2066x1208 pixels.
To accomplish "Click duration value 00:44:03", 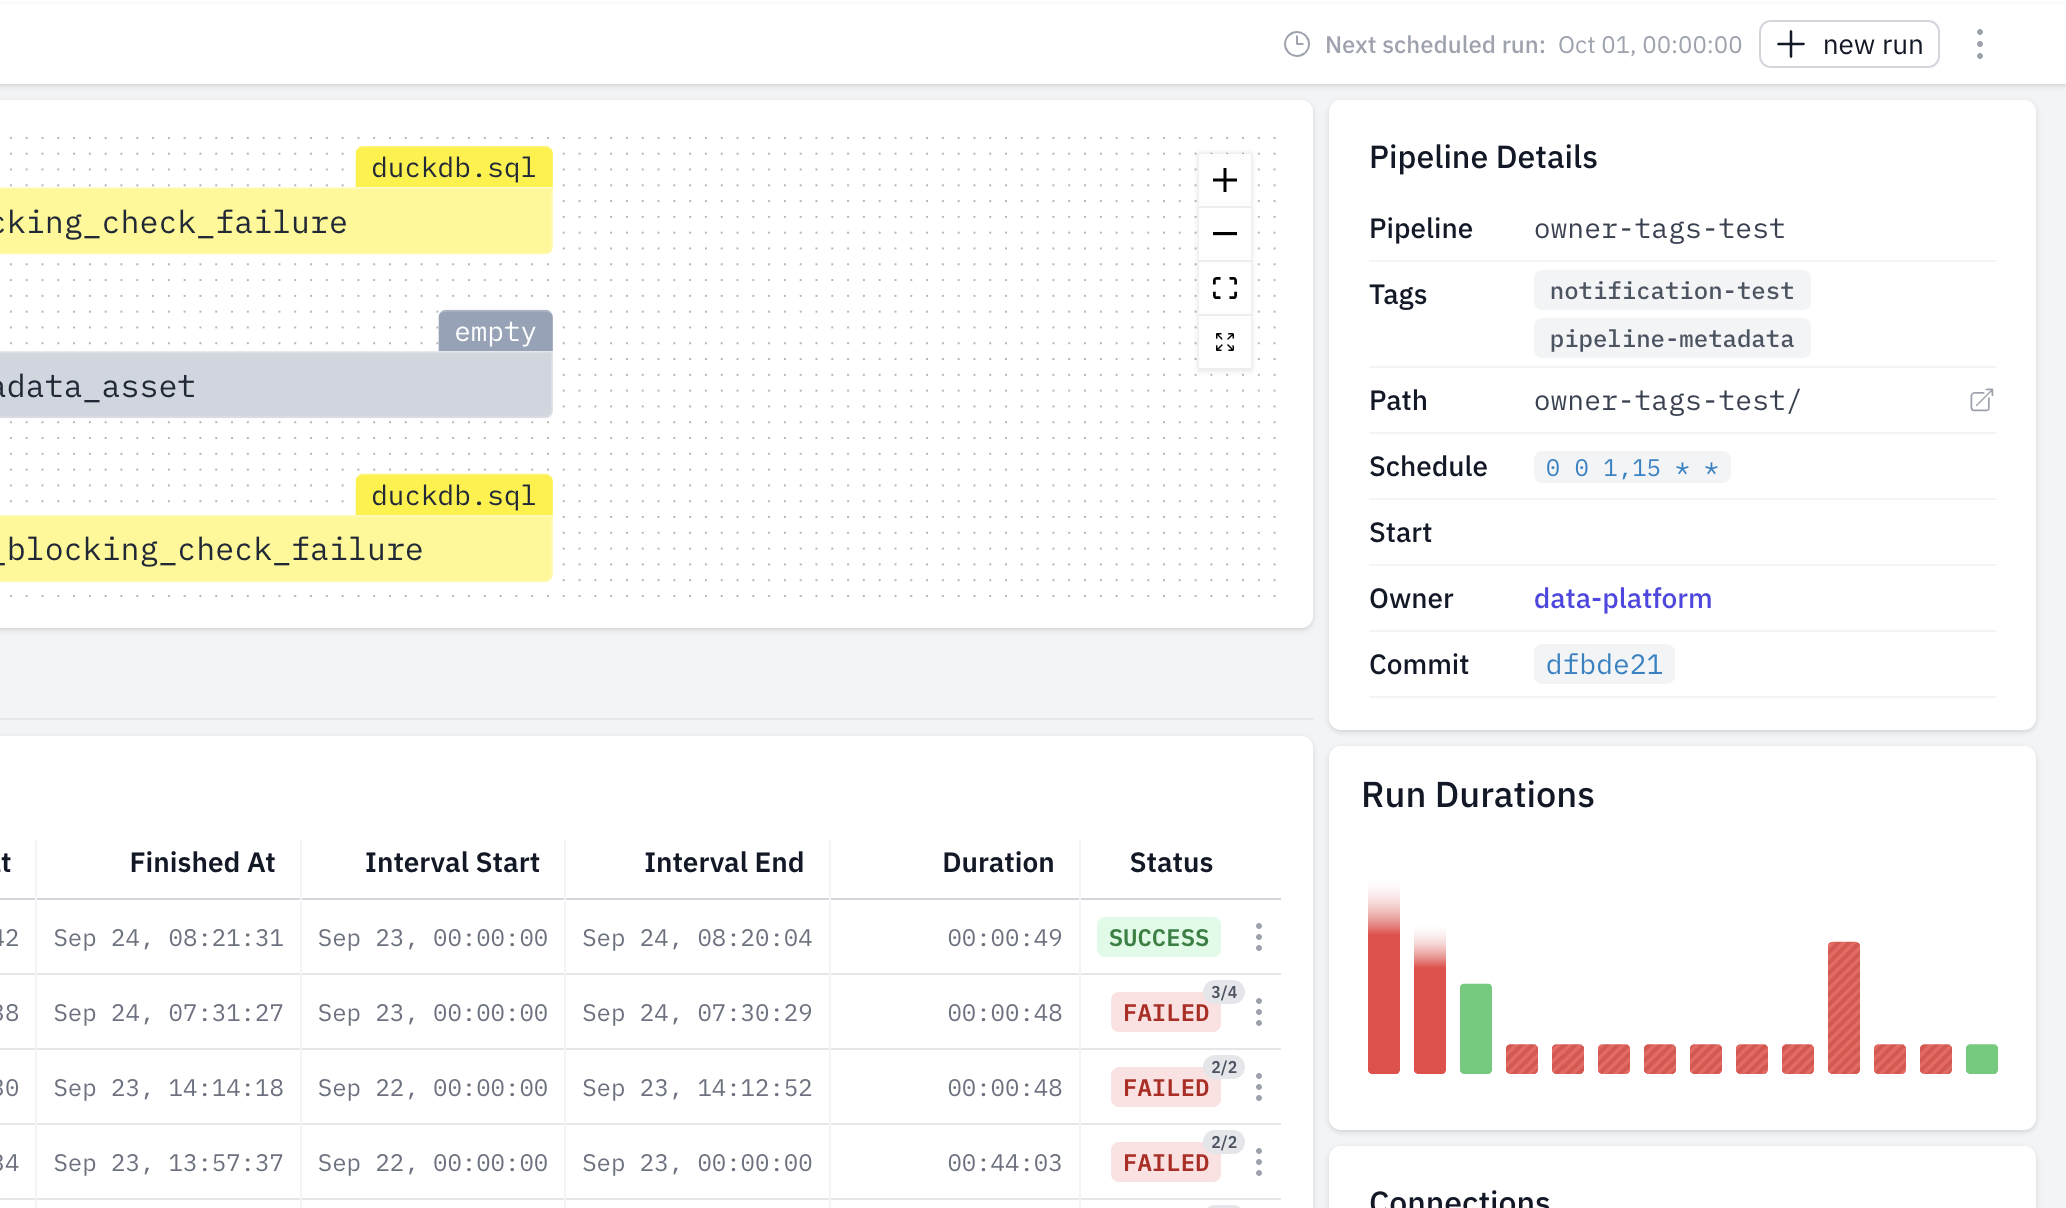I will 1005,1162.
